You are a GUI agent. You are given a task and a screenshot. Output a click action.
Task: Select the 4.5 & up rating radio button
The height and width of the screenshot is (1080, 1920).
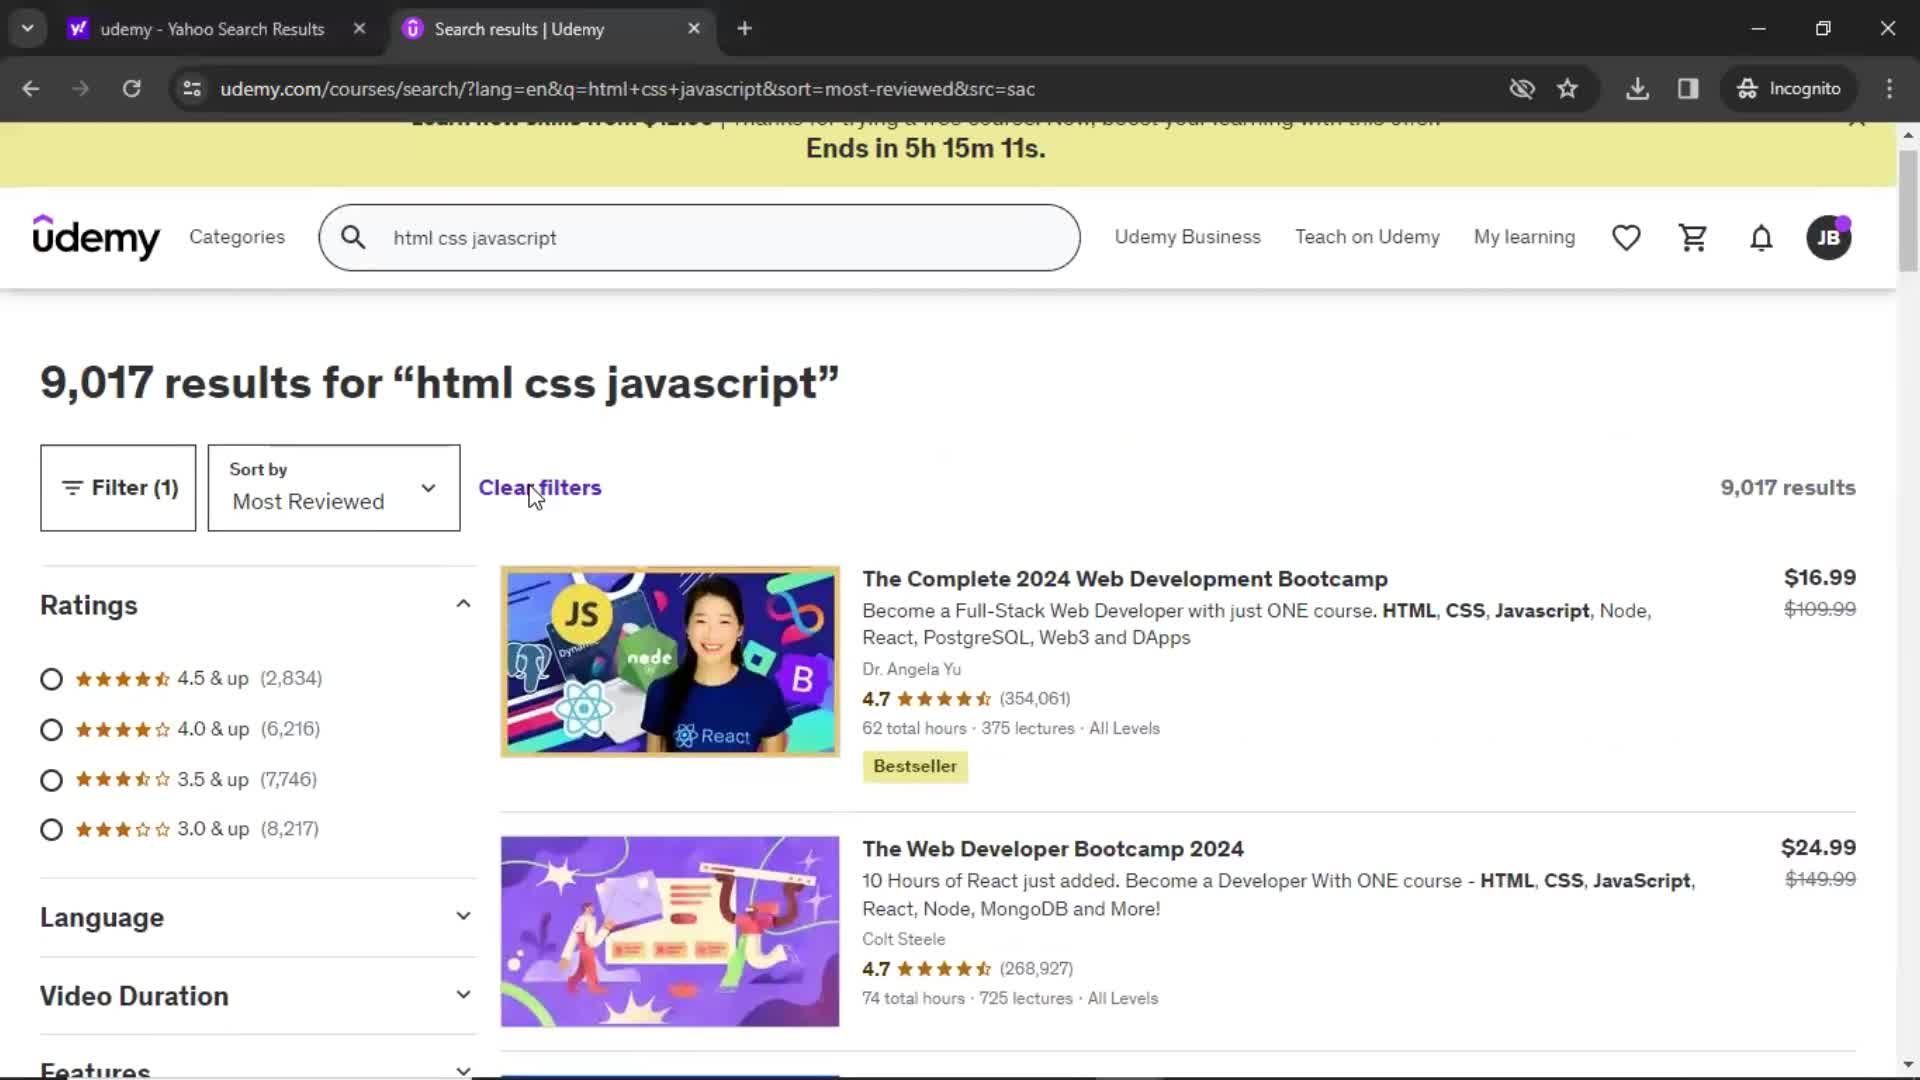pyautogui.click(x=51, y=679)
